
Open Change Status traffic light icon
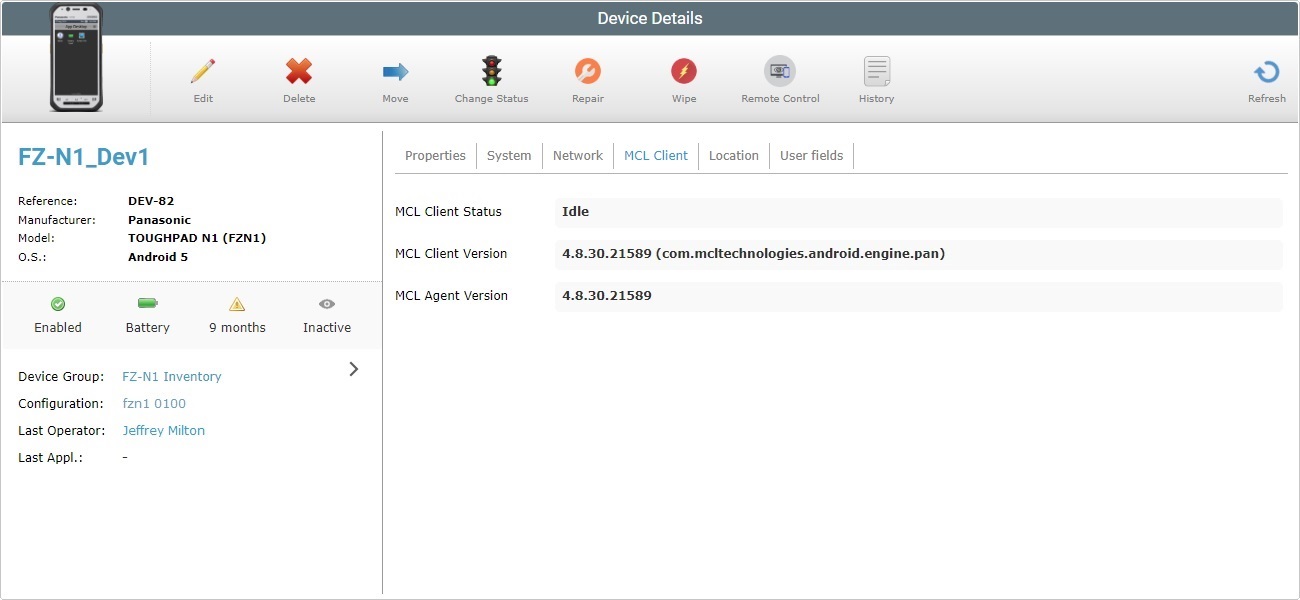[x=491, y=72]
